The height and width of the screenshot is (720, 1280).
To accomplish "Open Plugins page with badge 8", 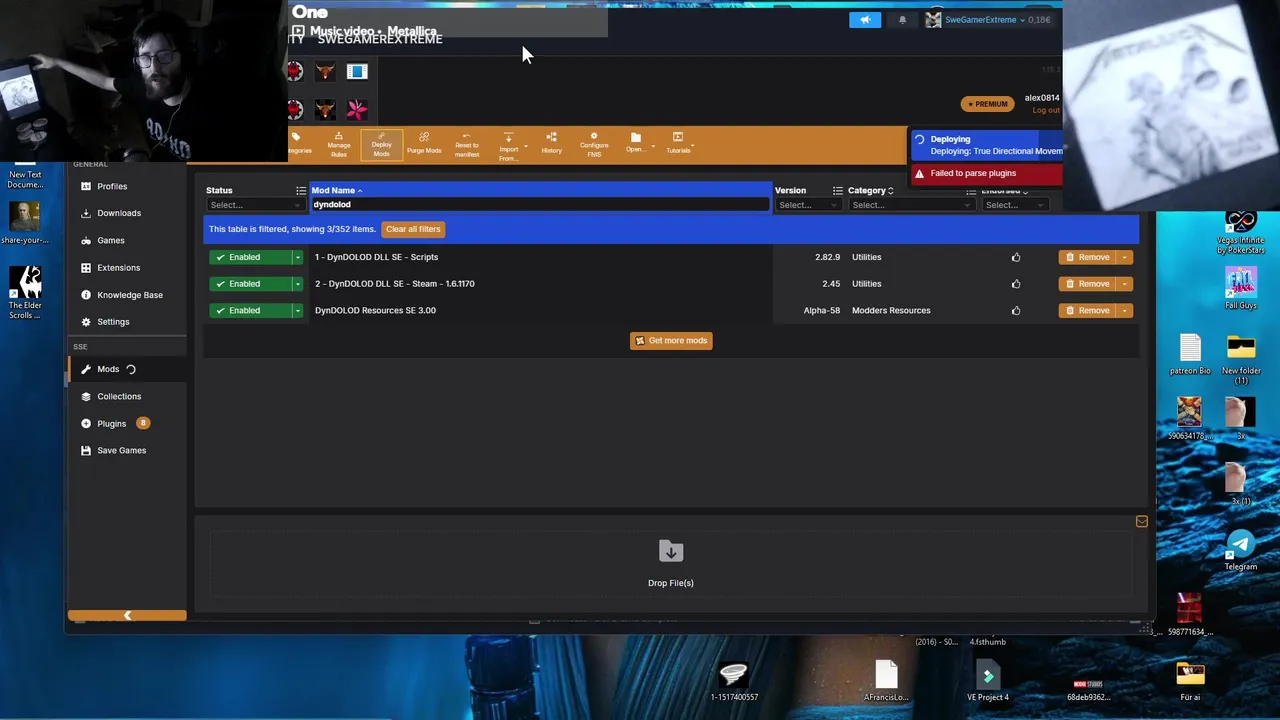I will (127, 424).
